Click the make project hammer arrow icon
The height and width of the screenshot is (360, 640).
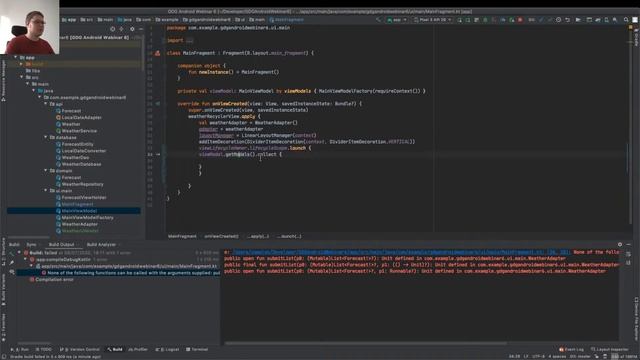(x=379, y=20)
